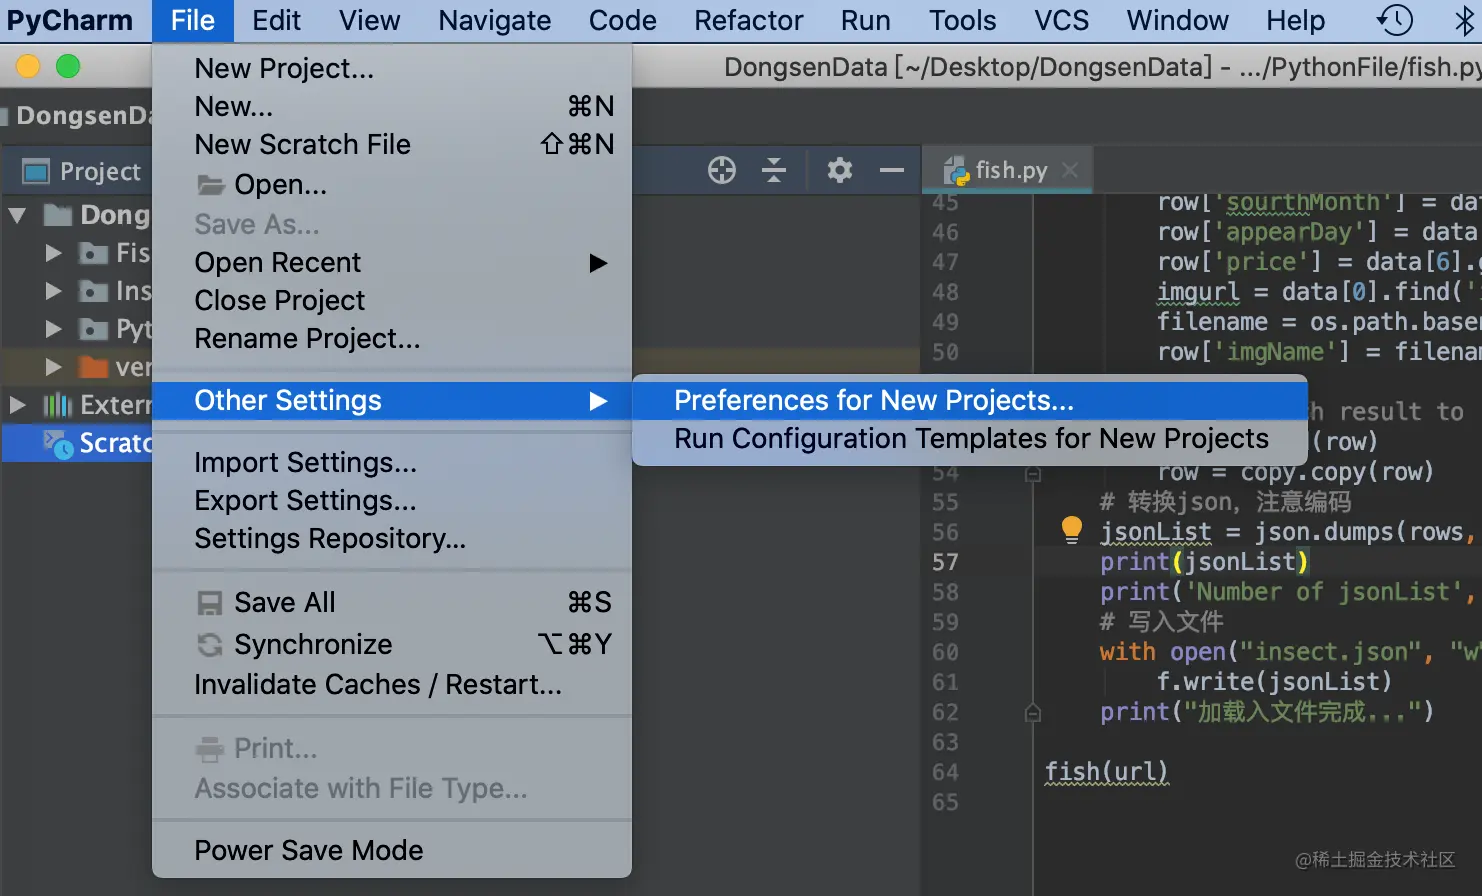Click the Project tool window title
The width and height of the screenshot is (1482, 896).
[100, 172]
